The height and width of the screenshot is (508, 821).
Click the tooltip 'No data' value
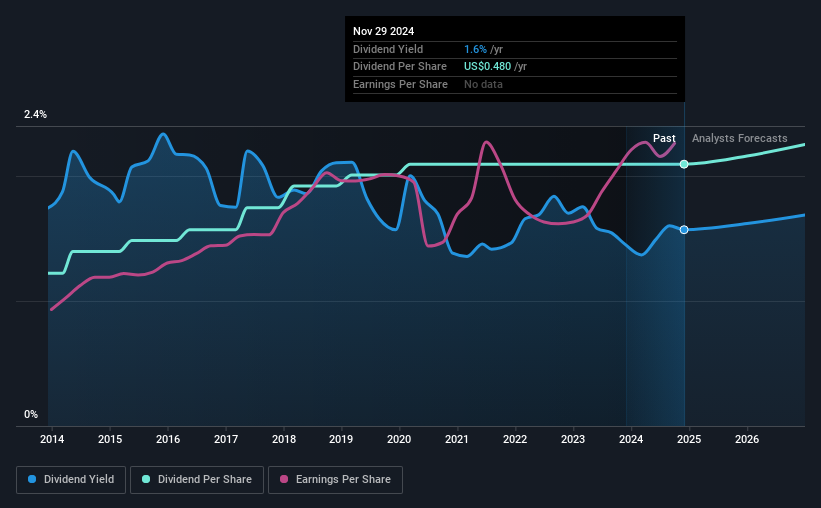[483, 84]
